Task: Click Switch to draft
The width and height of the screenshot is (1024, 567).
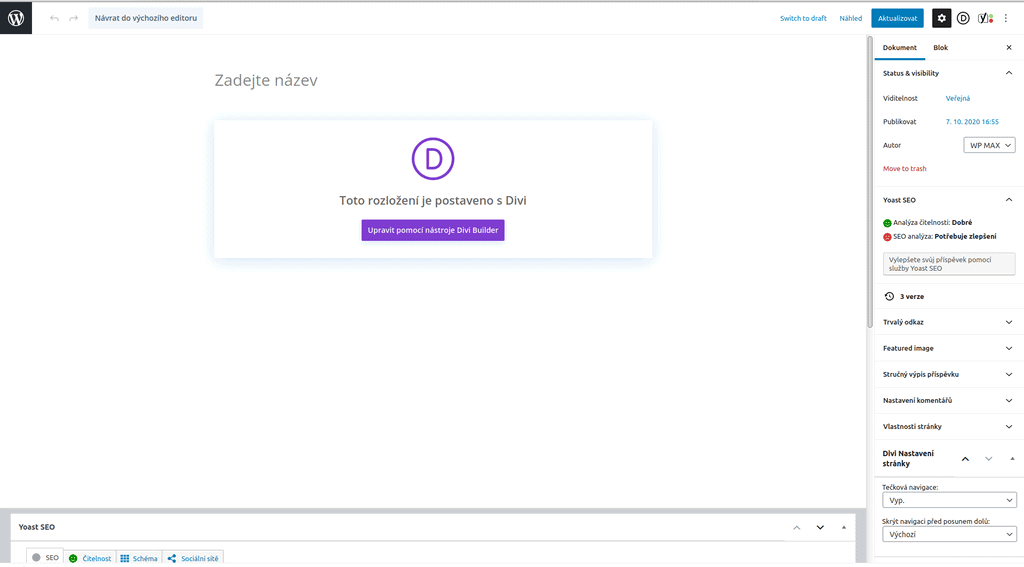Action: [803, 18]
